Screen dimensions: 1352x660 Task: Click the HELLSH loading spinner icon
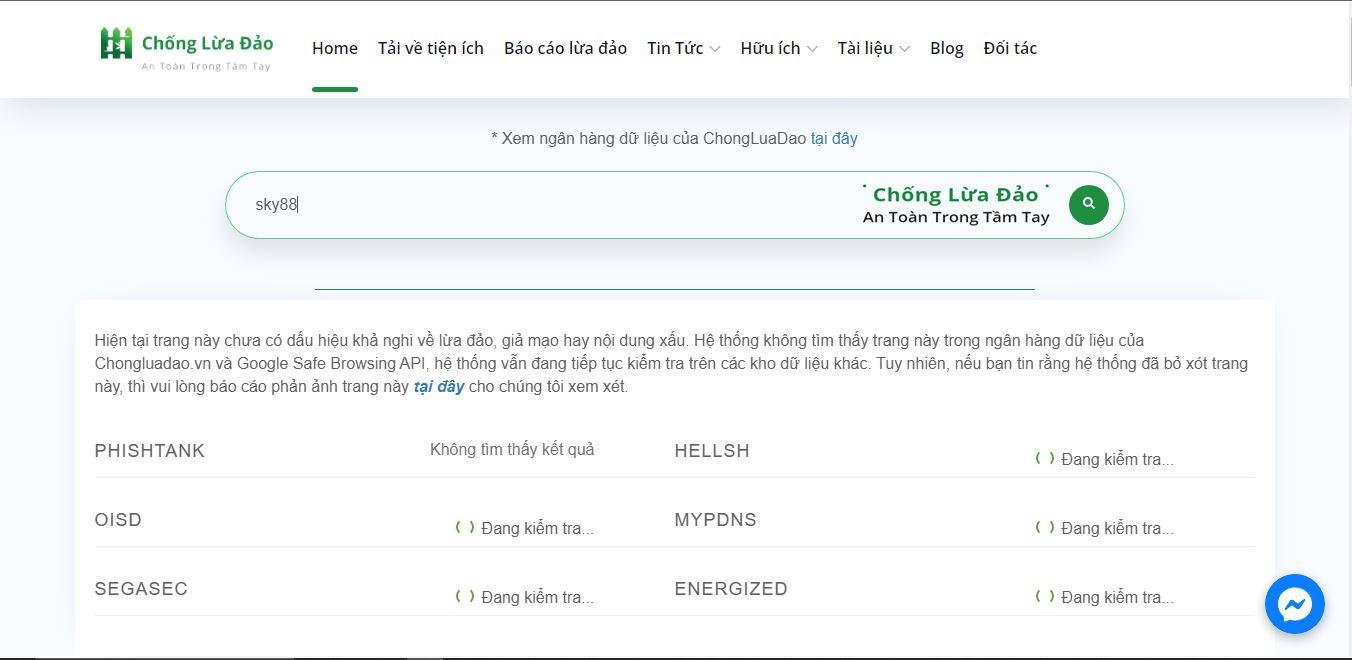pyautogui.click(x=1045, y=459)
